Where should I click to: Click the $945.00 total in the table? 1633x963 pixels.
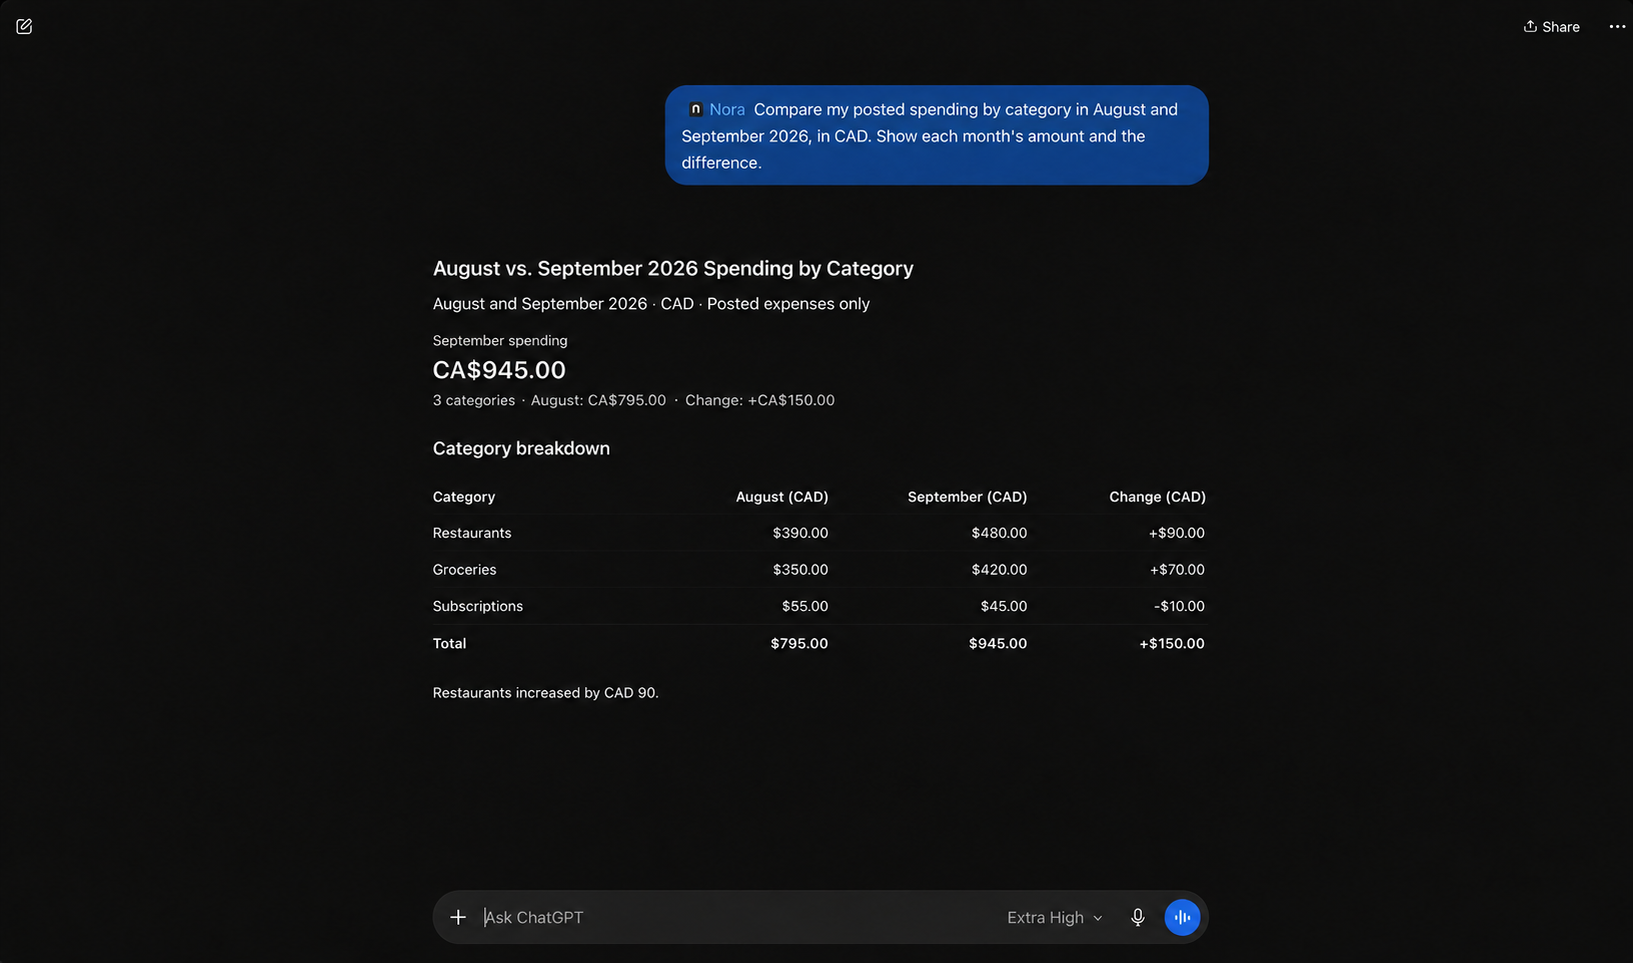pyautogui.click(x=998, y=643)
